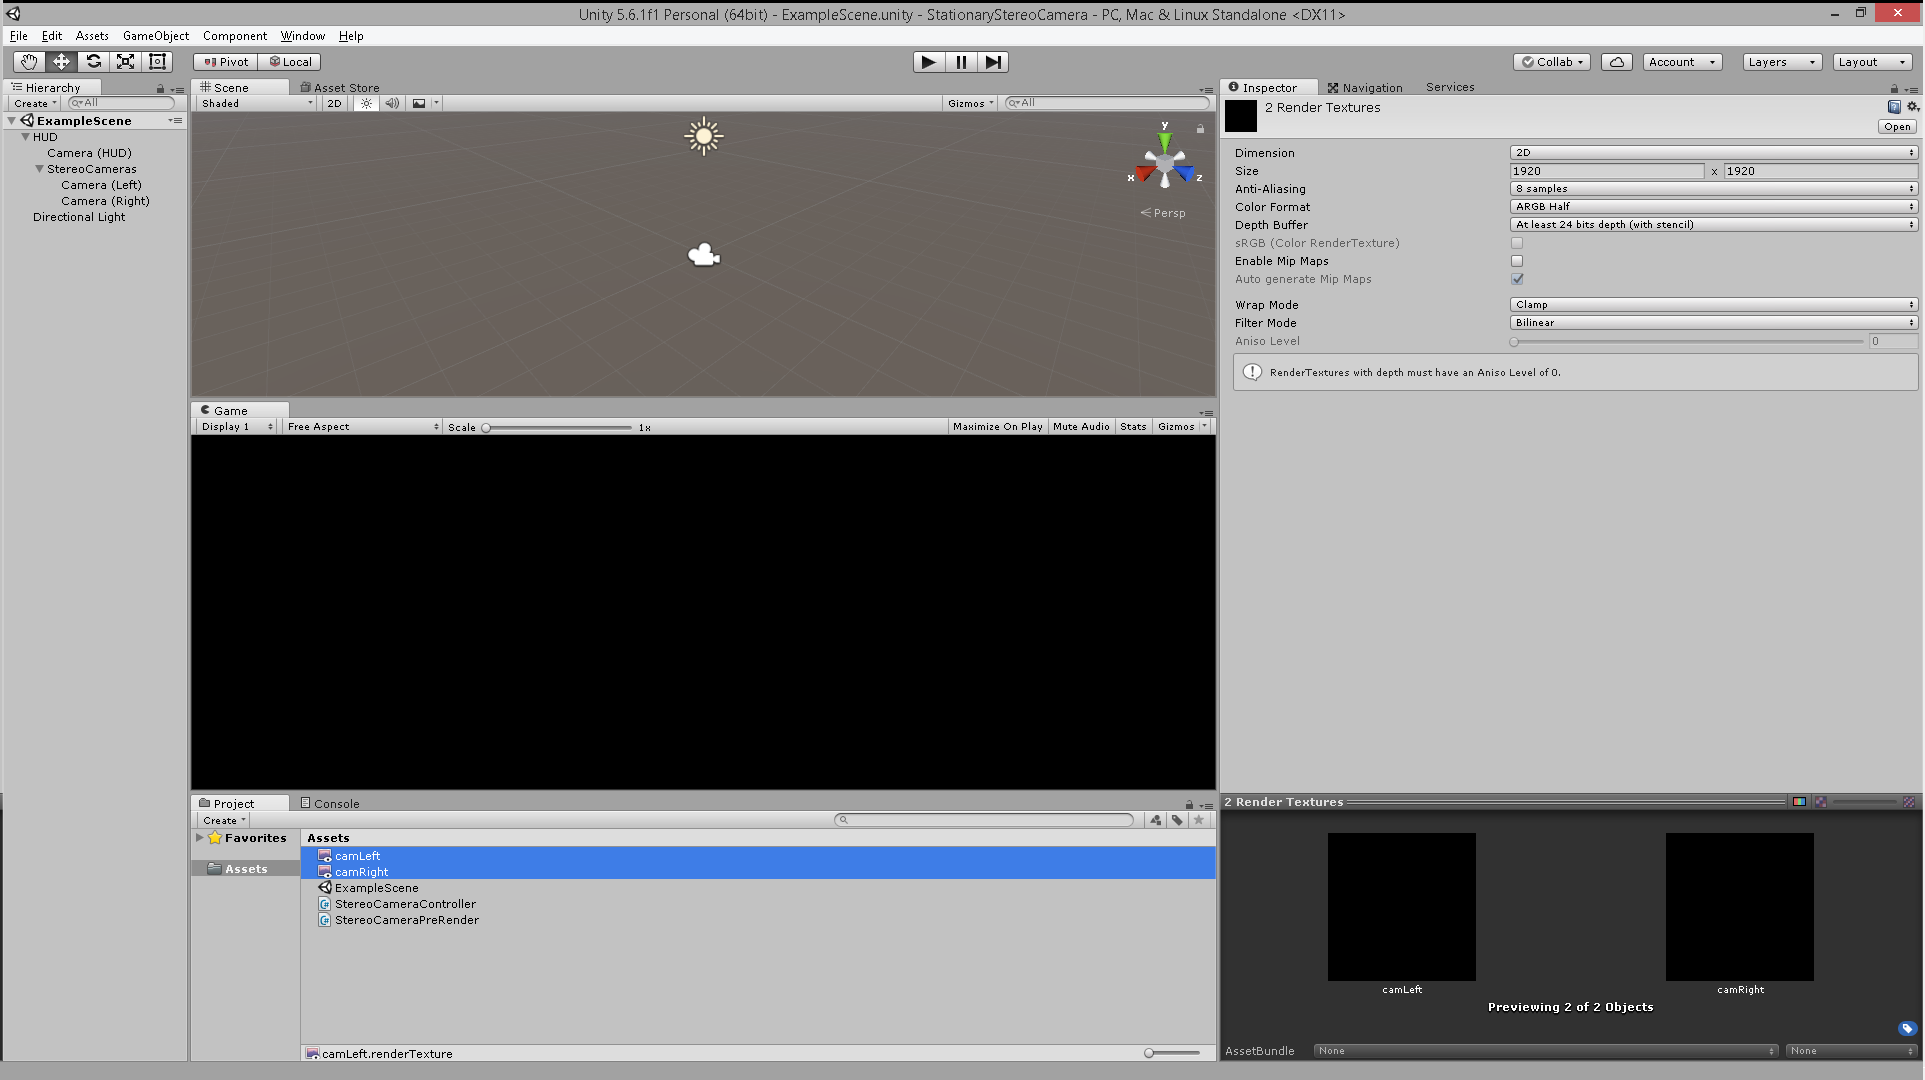Click the Collab button
Viewport: 1925px width, 1080px height.
pos(1552,62)
